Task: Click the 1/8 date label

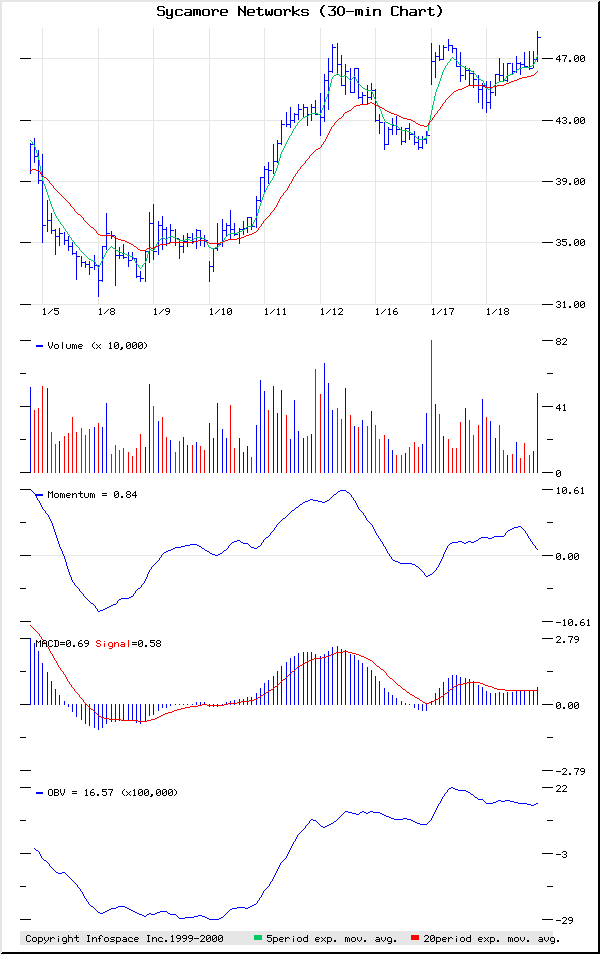Action: [106, 312]
